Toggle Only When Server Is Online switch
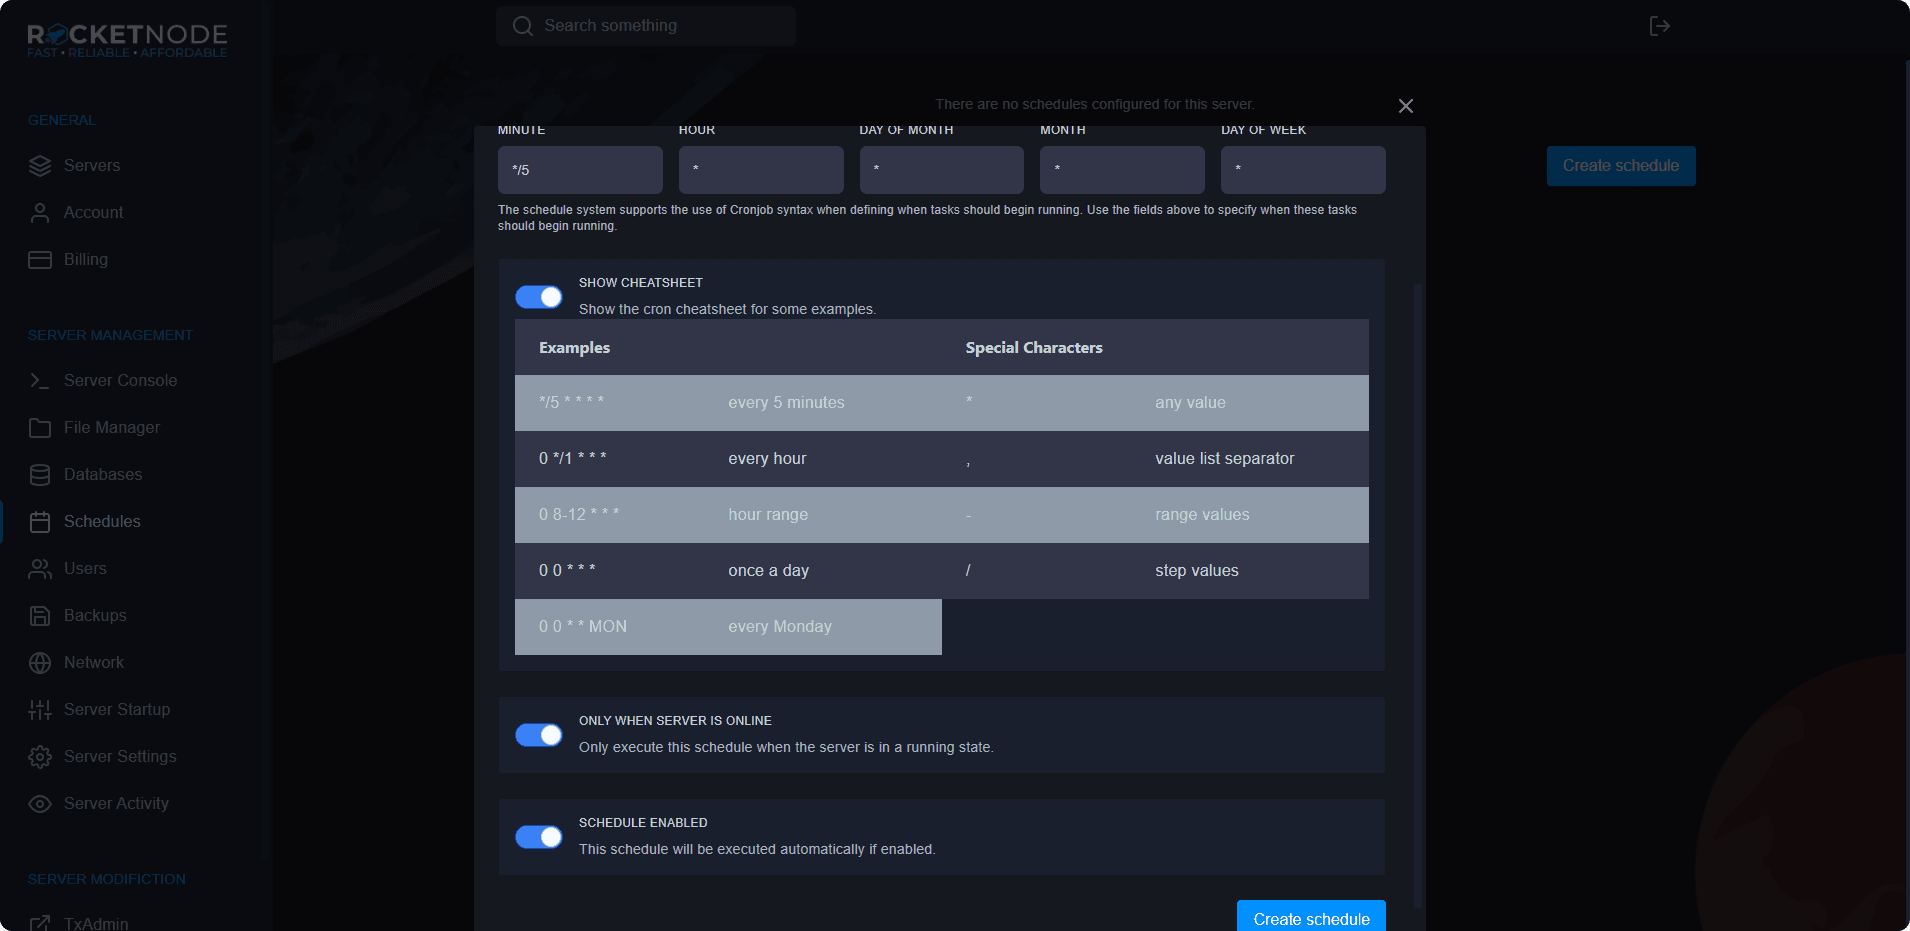Viewport: 1910px width, 931px height. tap(539, 735)
